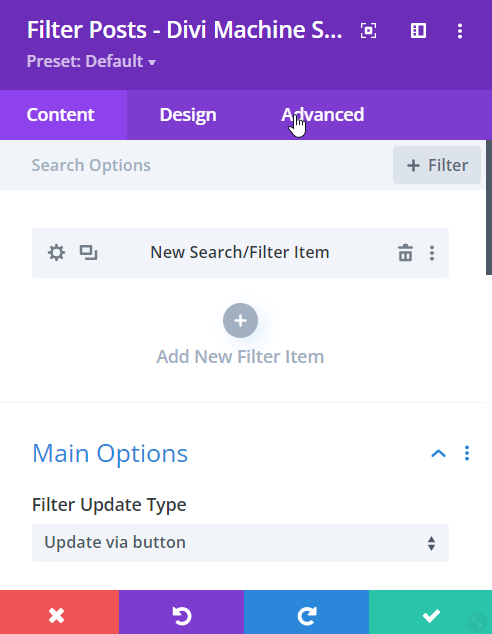Open the Filter Update Type dropdown
492x634 pixels.
pos(240,543)
